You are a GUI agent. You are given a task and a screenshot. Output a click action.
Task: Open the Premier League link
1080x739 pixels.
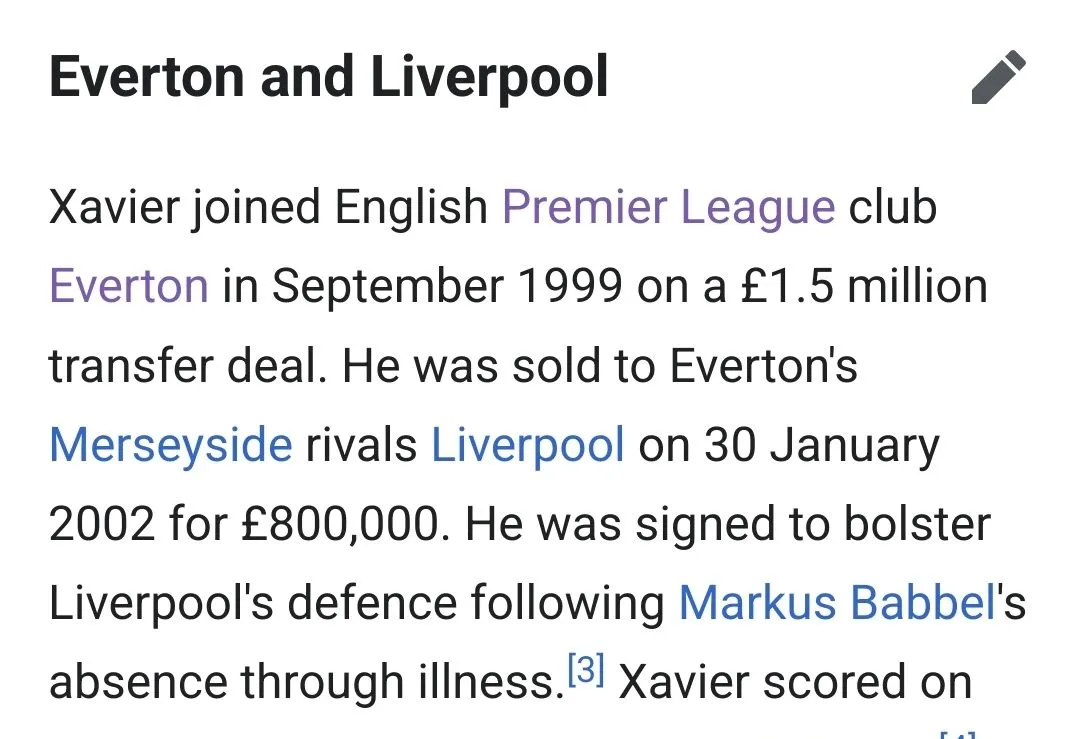[x=668, y=207]
